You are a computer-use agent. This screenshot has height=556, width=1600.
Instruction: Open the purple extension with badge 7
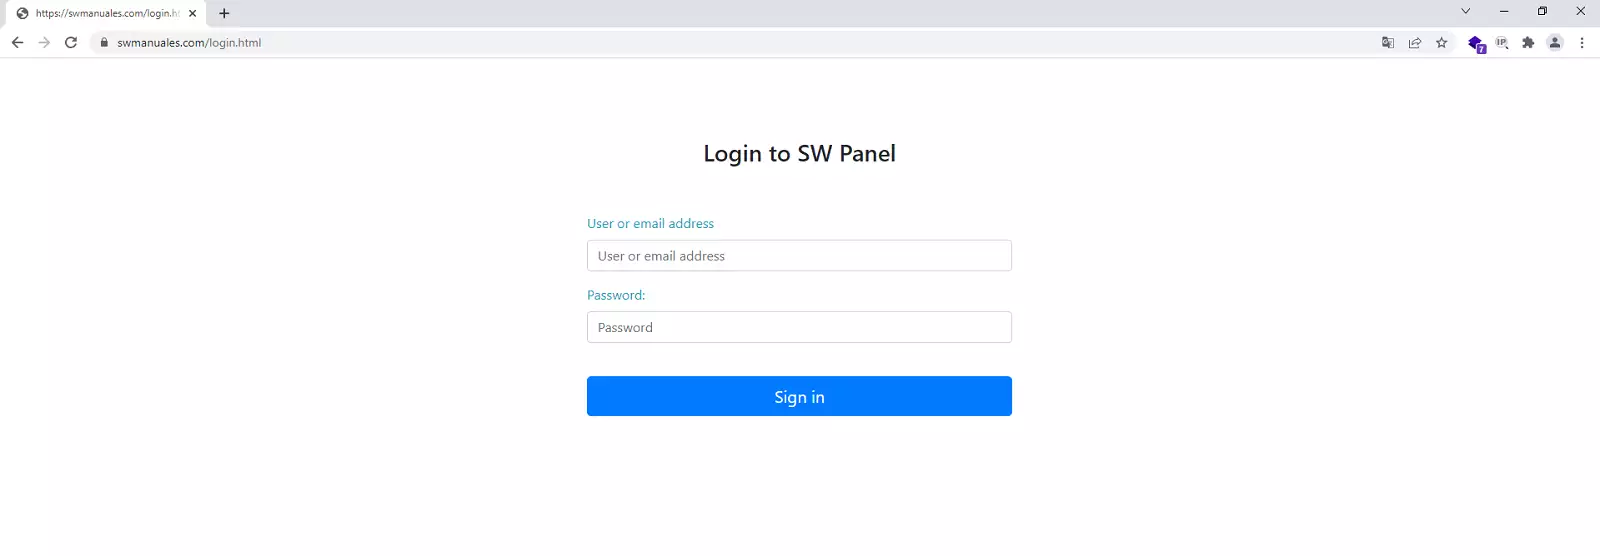tap(1475, 43)
